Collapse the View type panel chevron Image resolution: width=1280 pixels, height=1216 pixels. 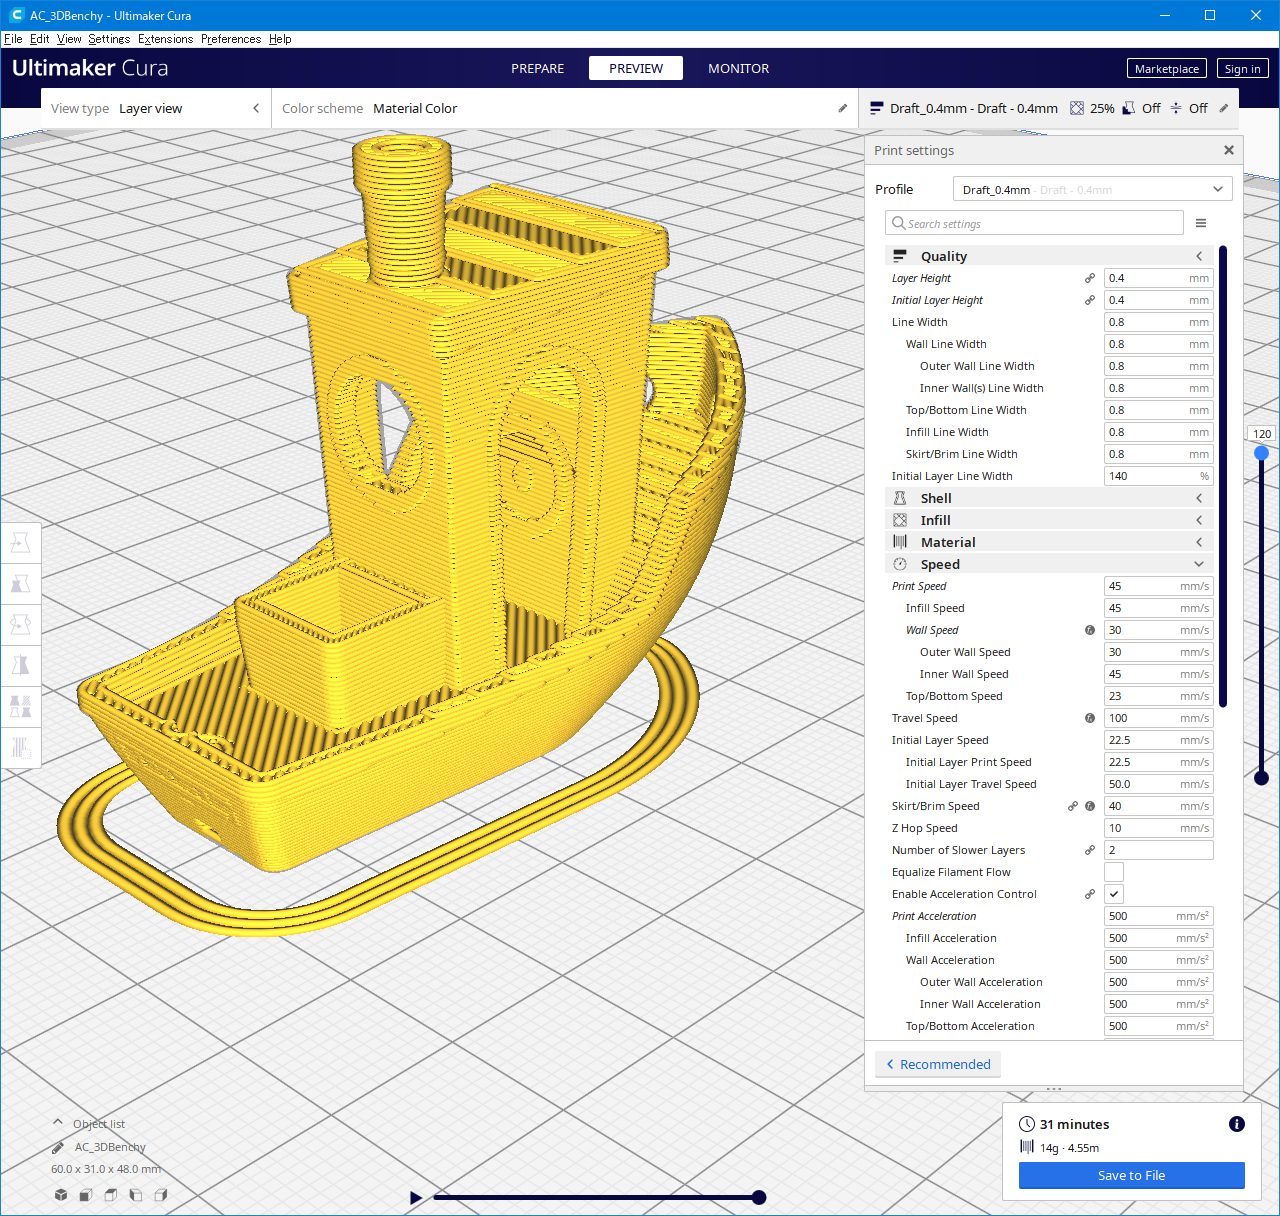(x=256, y=108)
